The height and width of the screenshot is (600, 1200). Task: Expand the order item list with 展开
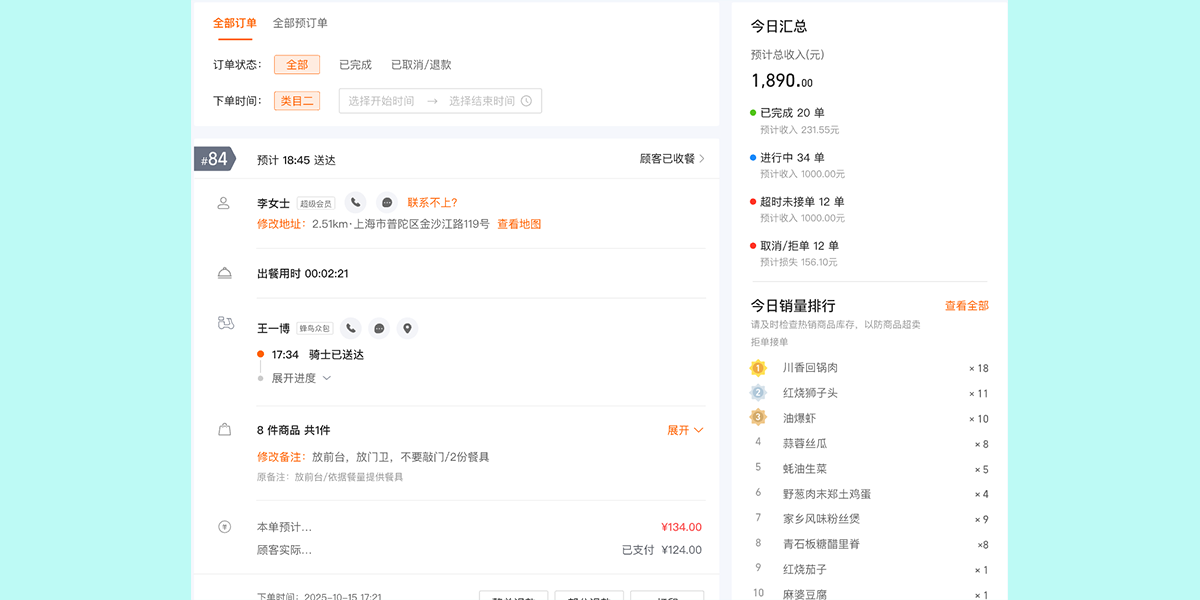pos(685,430)
